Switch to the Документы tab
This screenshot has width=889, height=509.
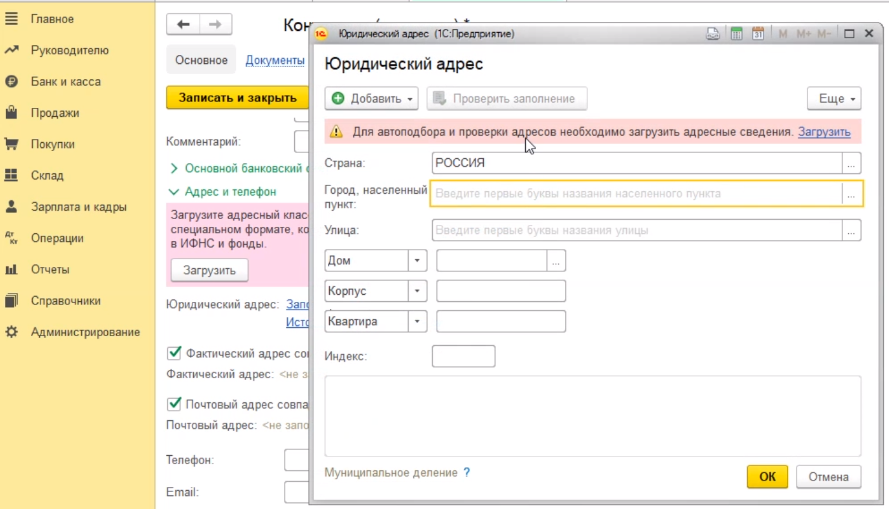(x=275, y=60)
